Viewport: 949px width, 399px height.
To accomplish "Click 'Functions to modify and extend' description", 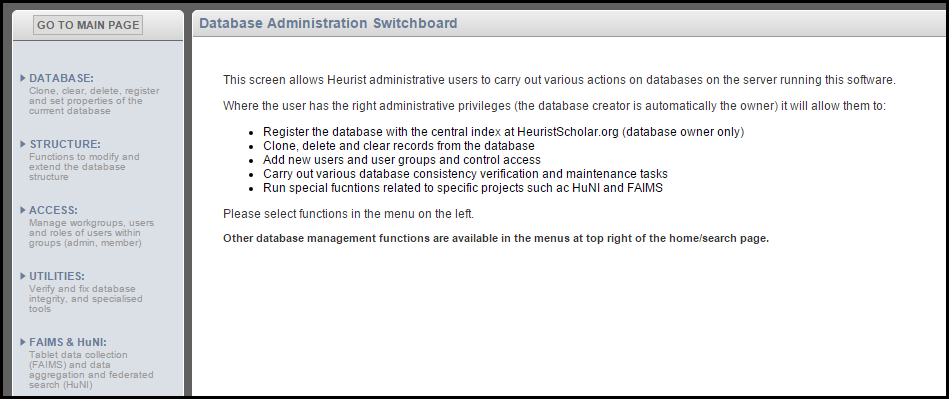I will (x=84, y=167).
